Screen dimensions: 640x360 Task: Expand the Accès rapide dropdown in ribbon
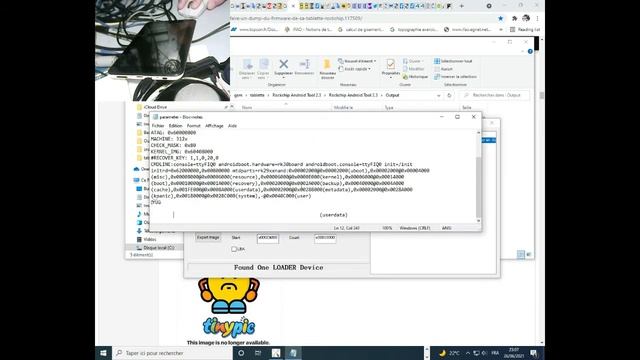(x=369, y=69)
